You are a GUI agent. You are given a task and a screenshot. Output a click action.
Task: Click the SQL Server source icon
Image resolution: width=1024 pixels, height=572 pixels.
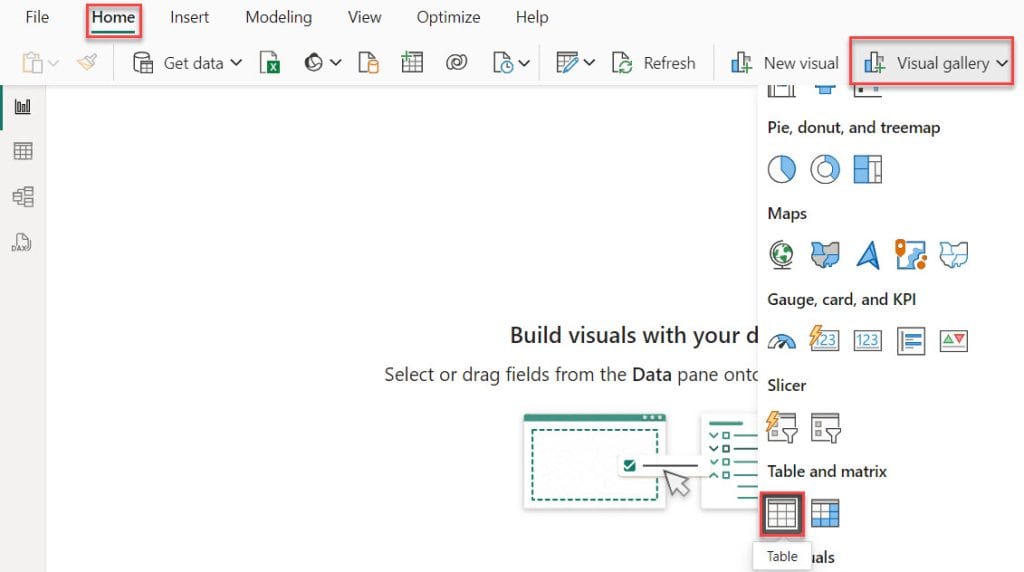pos(368,63)
